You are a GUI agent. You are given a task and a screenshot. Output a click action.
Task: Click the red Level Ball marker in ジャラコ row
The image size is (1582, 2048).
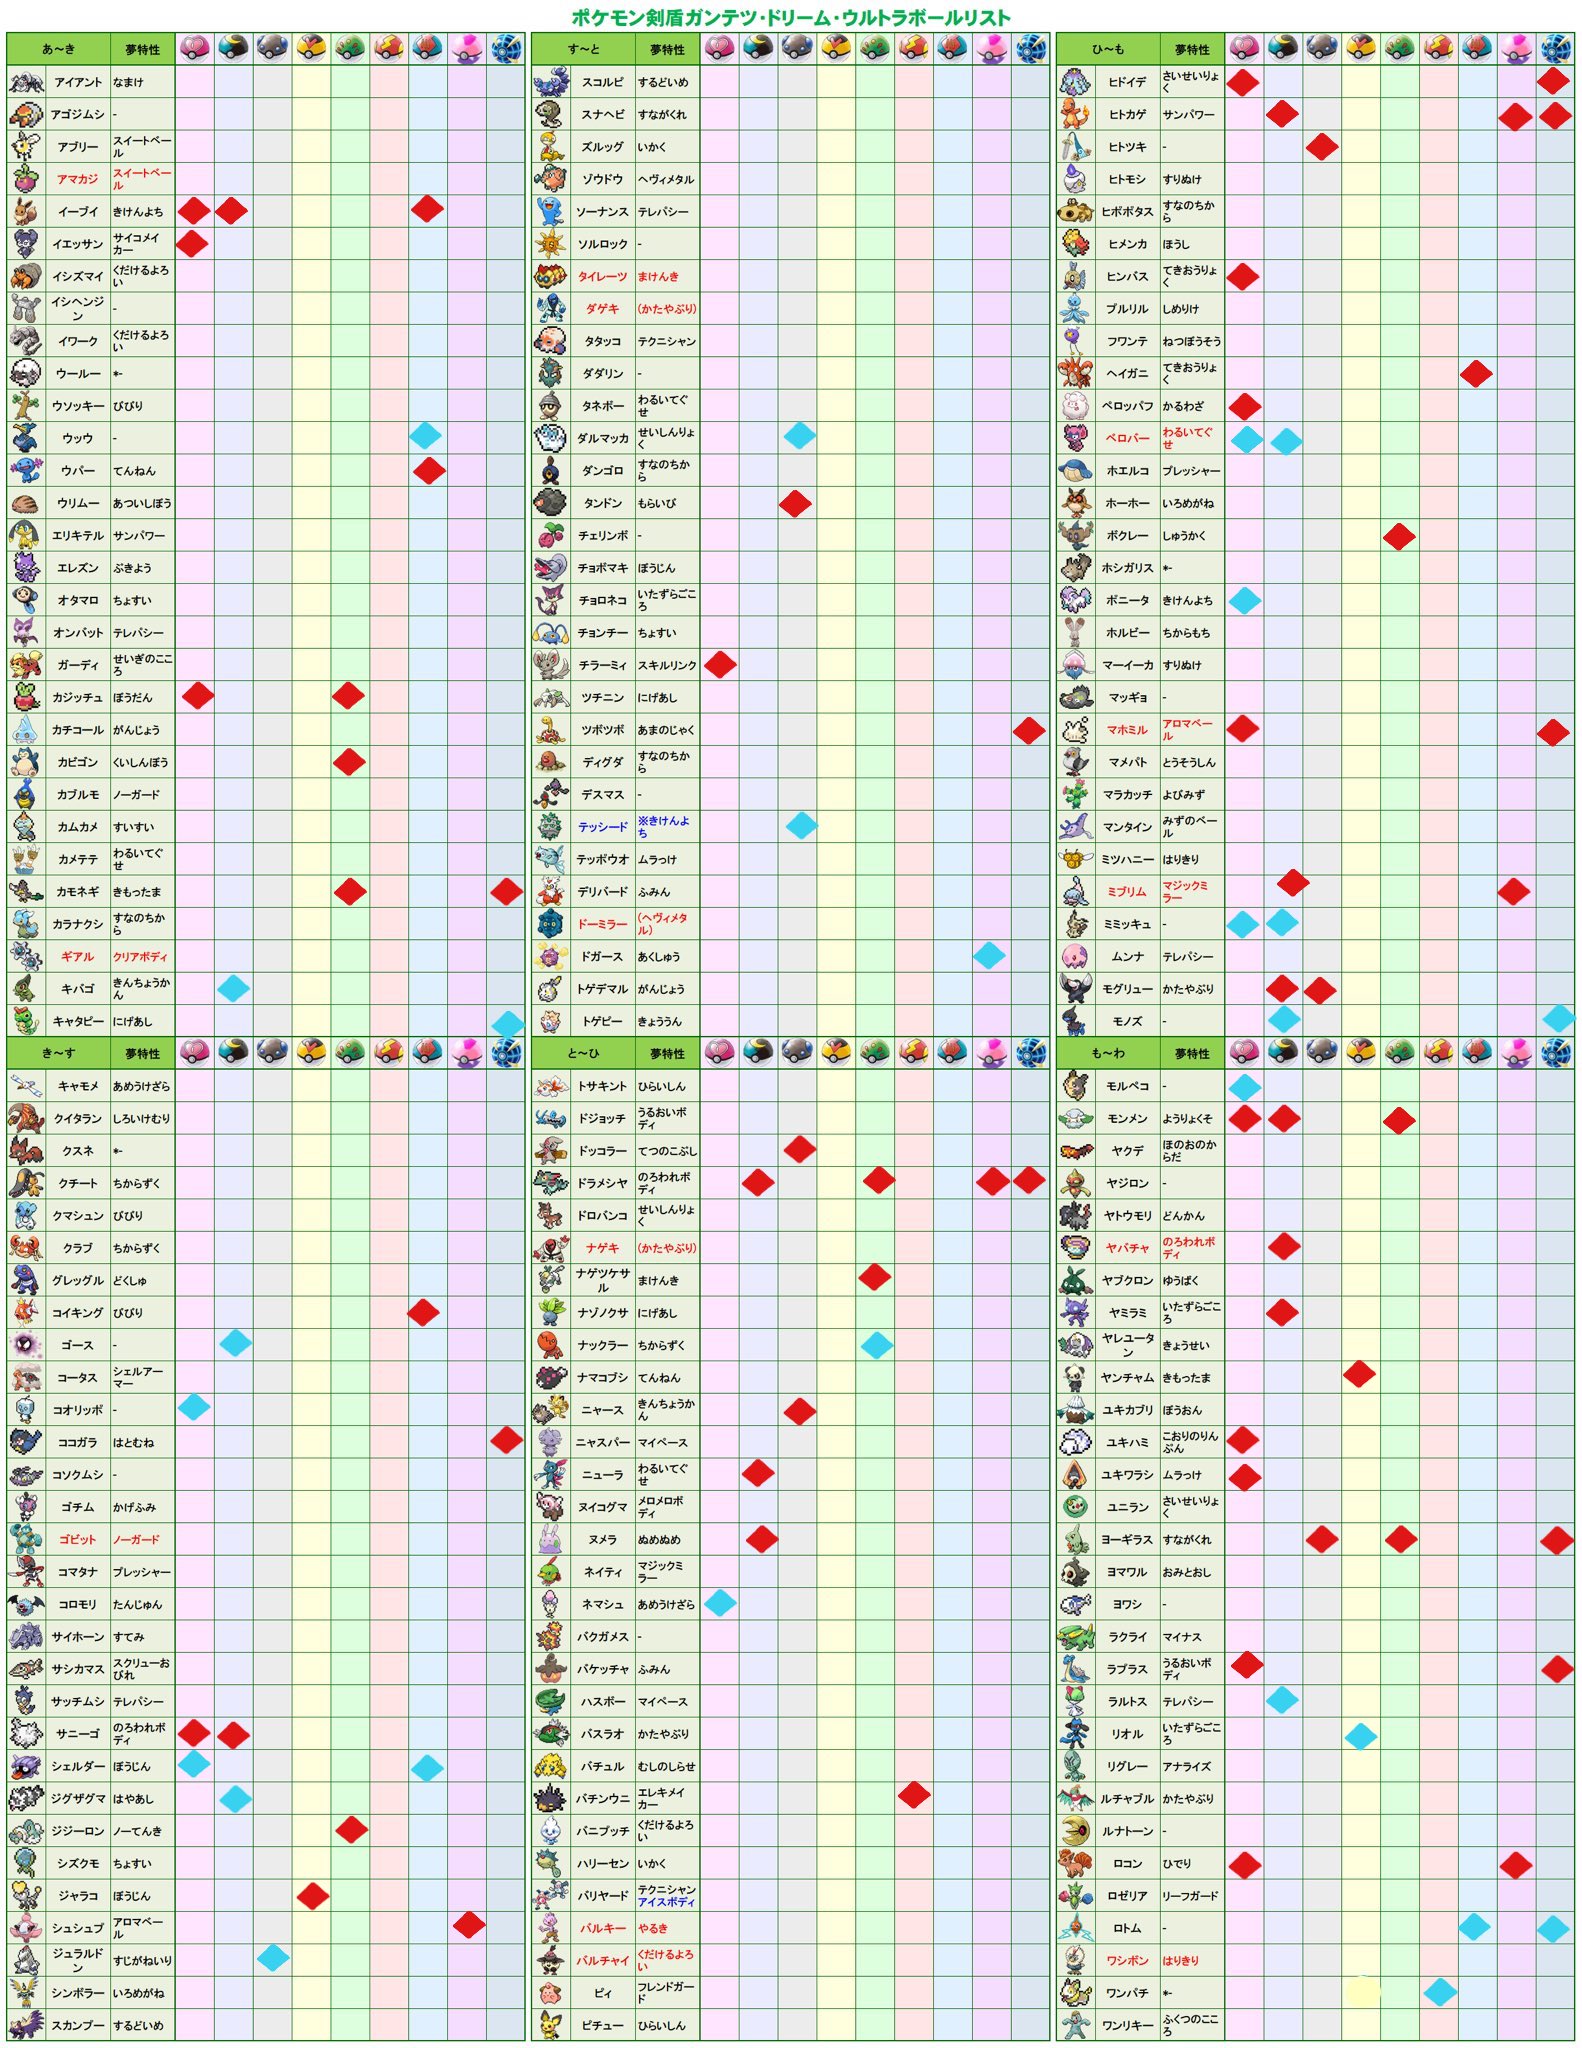(x=313, y=1895)
